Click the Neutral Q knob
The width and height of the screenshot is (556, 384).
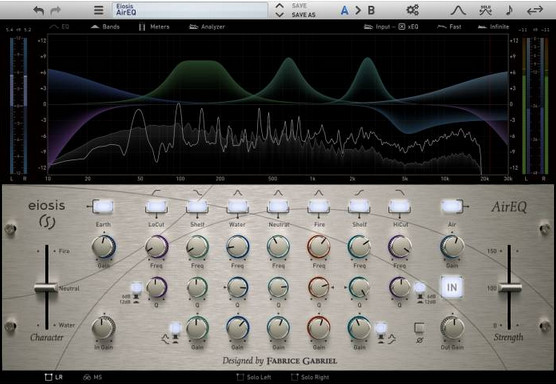coord(278,287)
